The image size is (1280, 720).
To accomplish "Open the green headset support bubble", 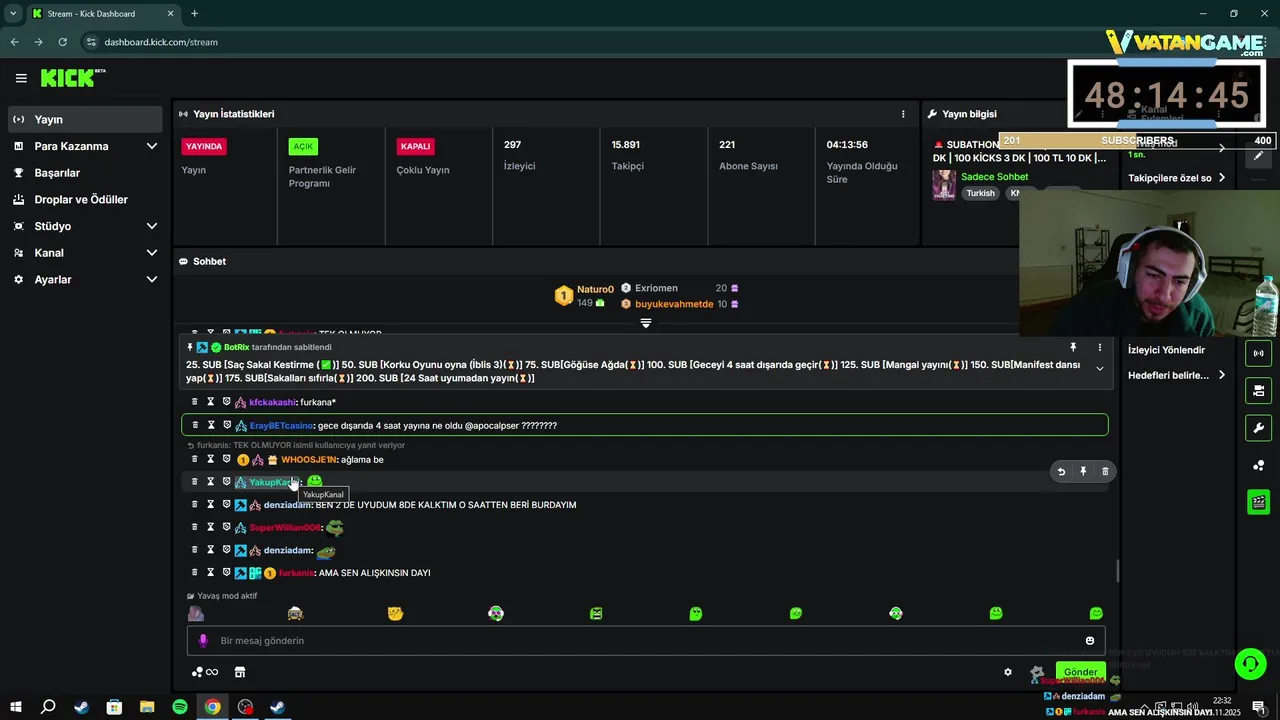I will [1250, 663].
